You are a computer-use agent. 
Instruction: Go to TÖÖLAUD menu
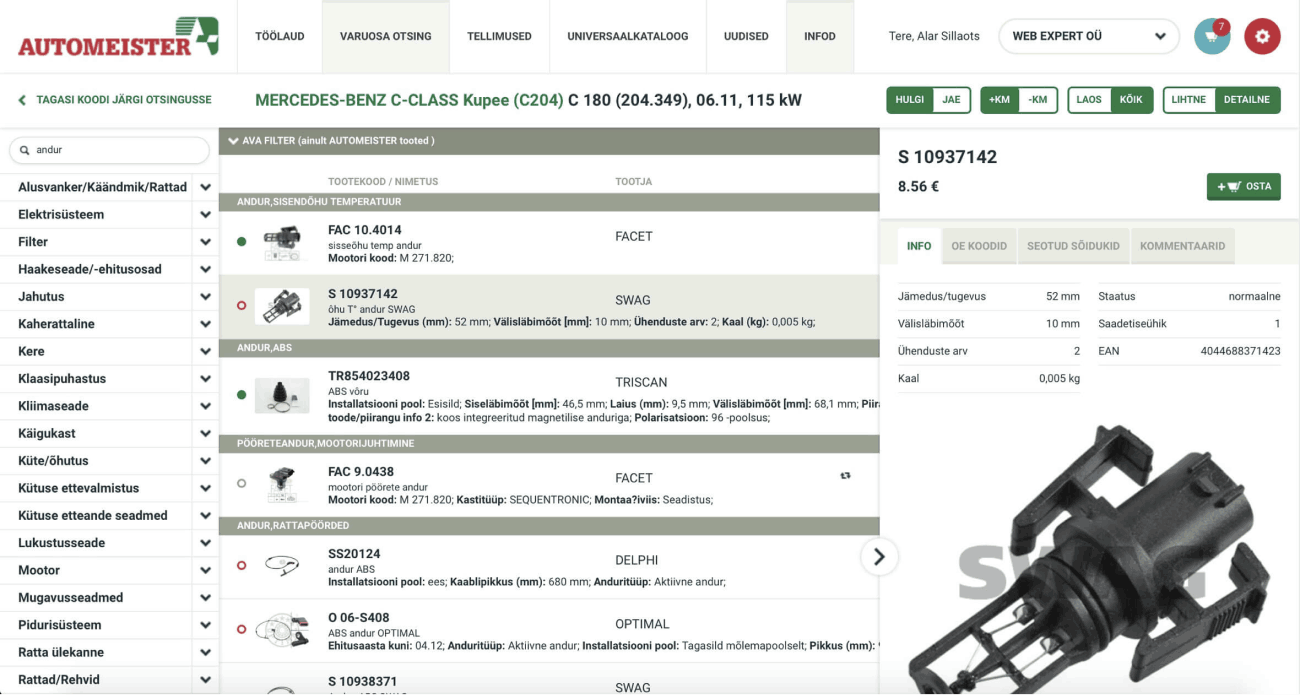[x=279, y=37]
